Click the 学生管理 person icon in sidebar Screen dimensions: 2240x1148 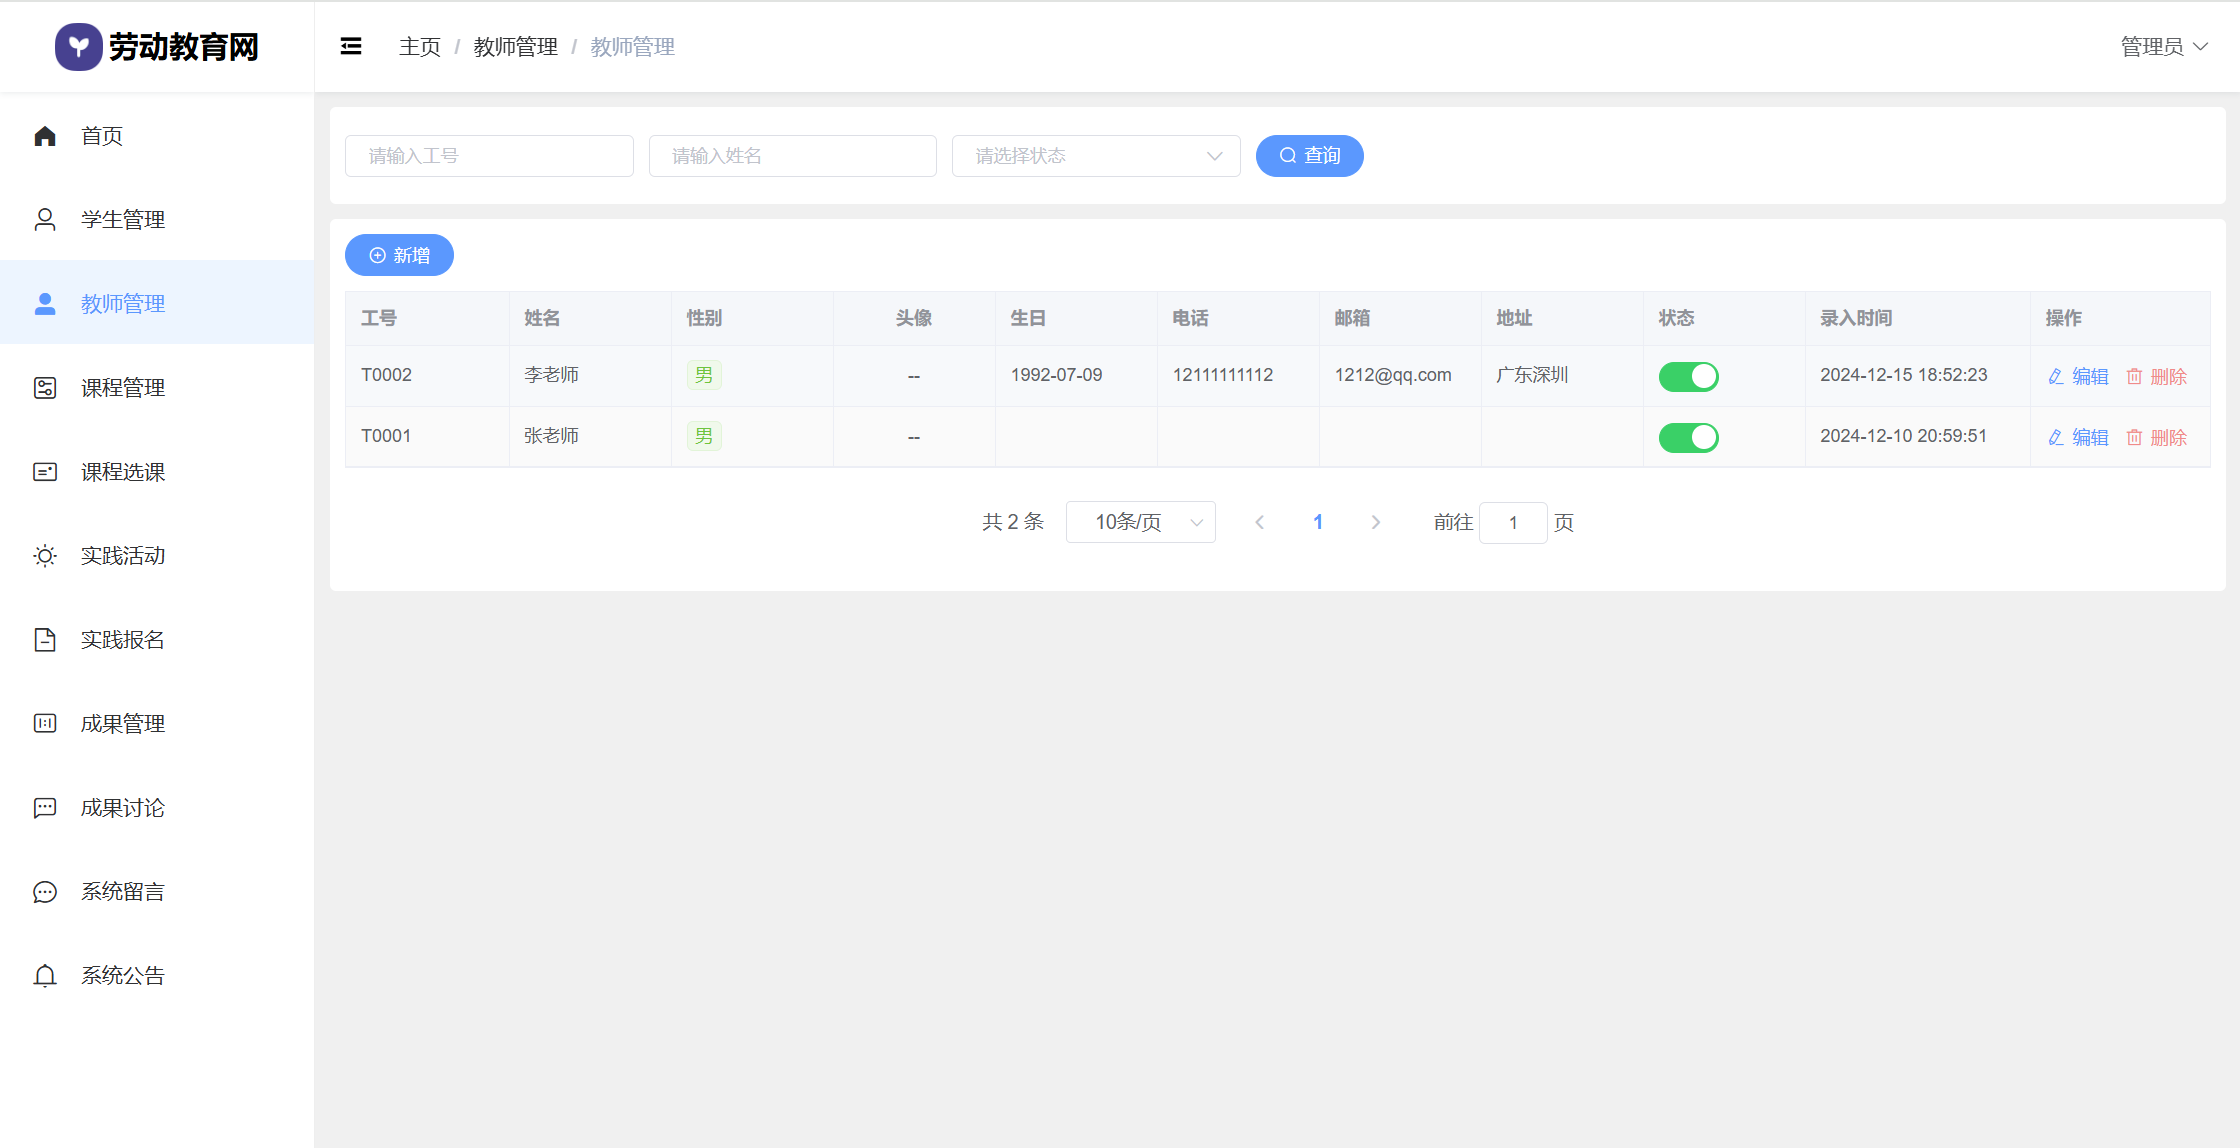pos(45,220)
